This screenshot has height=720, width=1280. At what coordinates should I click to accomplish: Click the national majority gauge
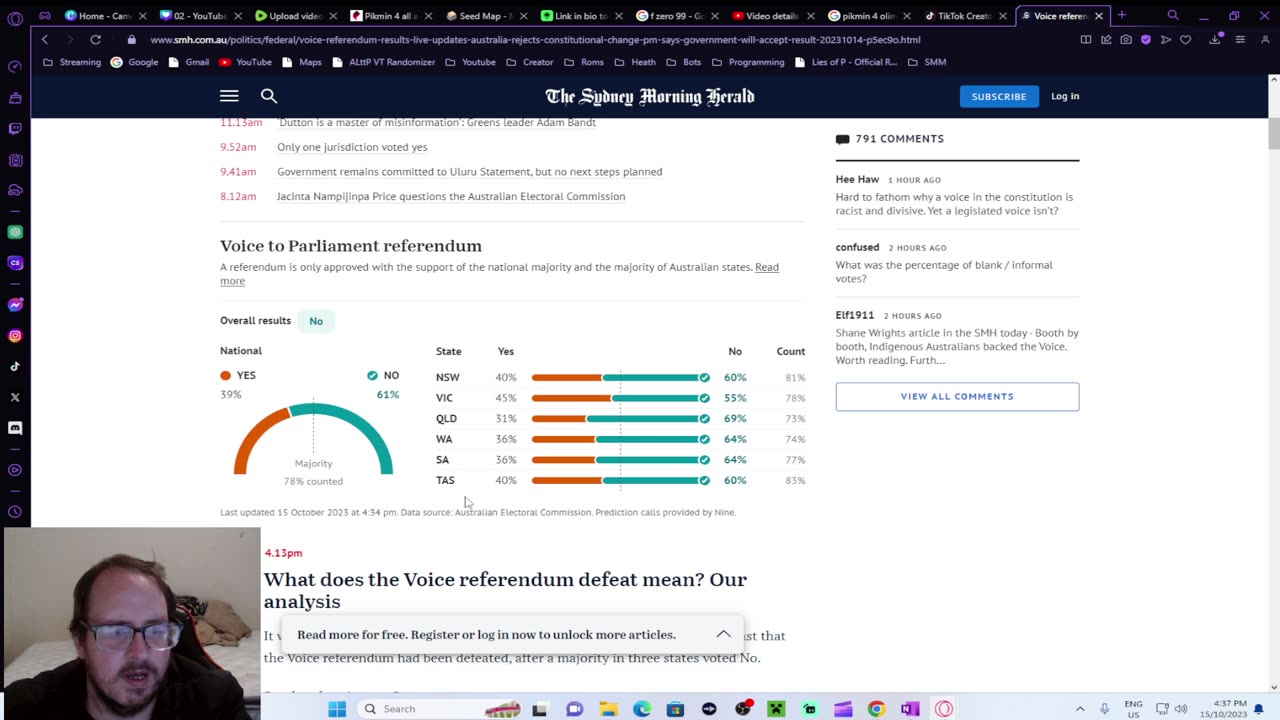[x=313, y=438]
